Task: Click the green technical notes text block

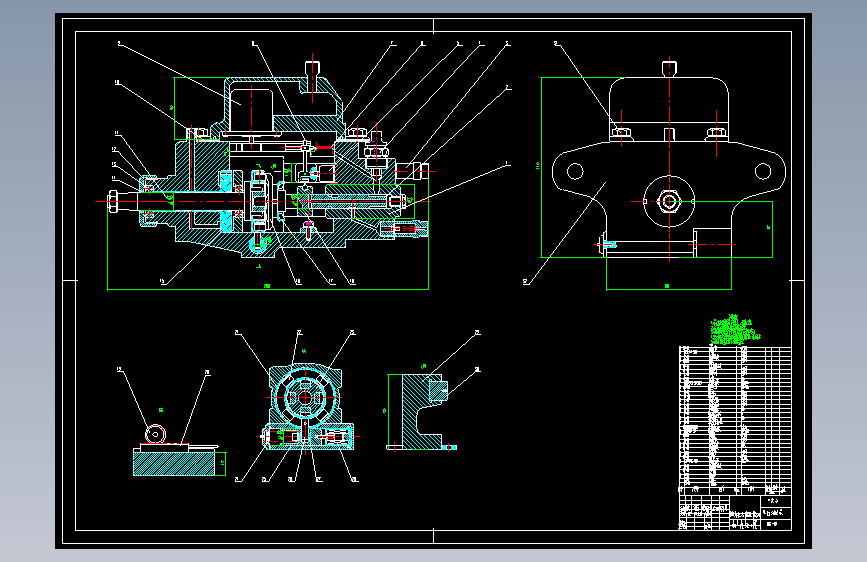Action: 735,330
